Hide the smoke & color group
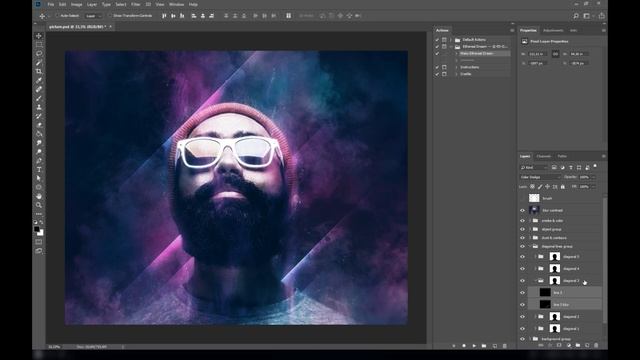 coord(522,220)
